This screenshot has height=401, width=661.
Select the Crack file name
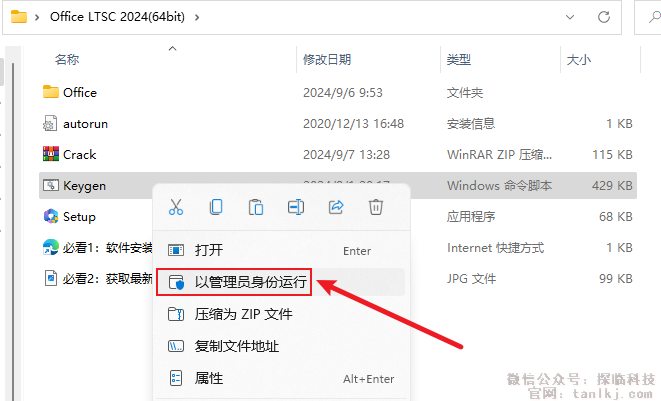click(x=80, y=155)
